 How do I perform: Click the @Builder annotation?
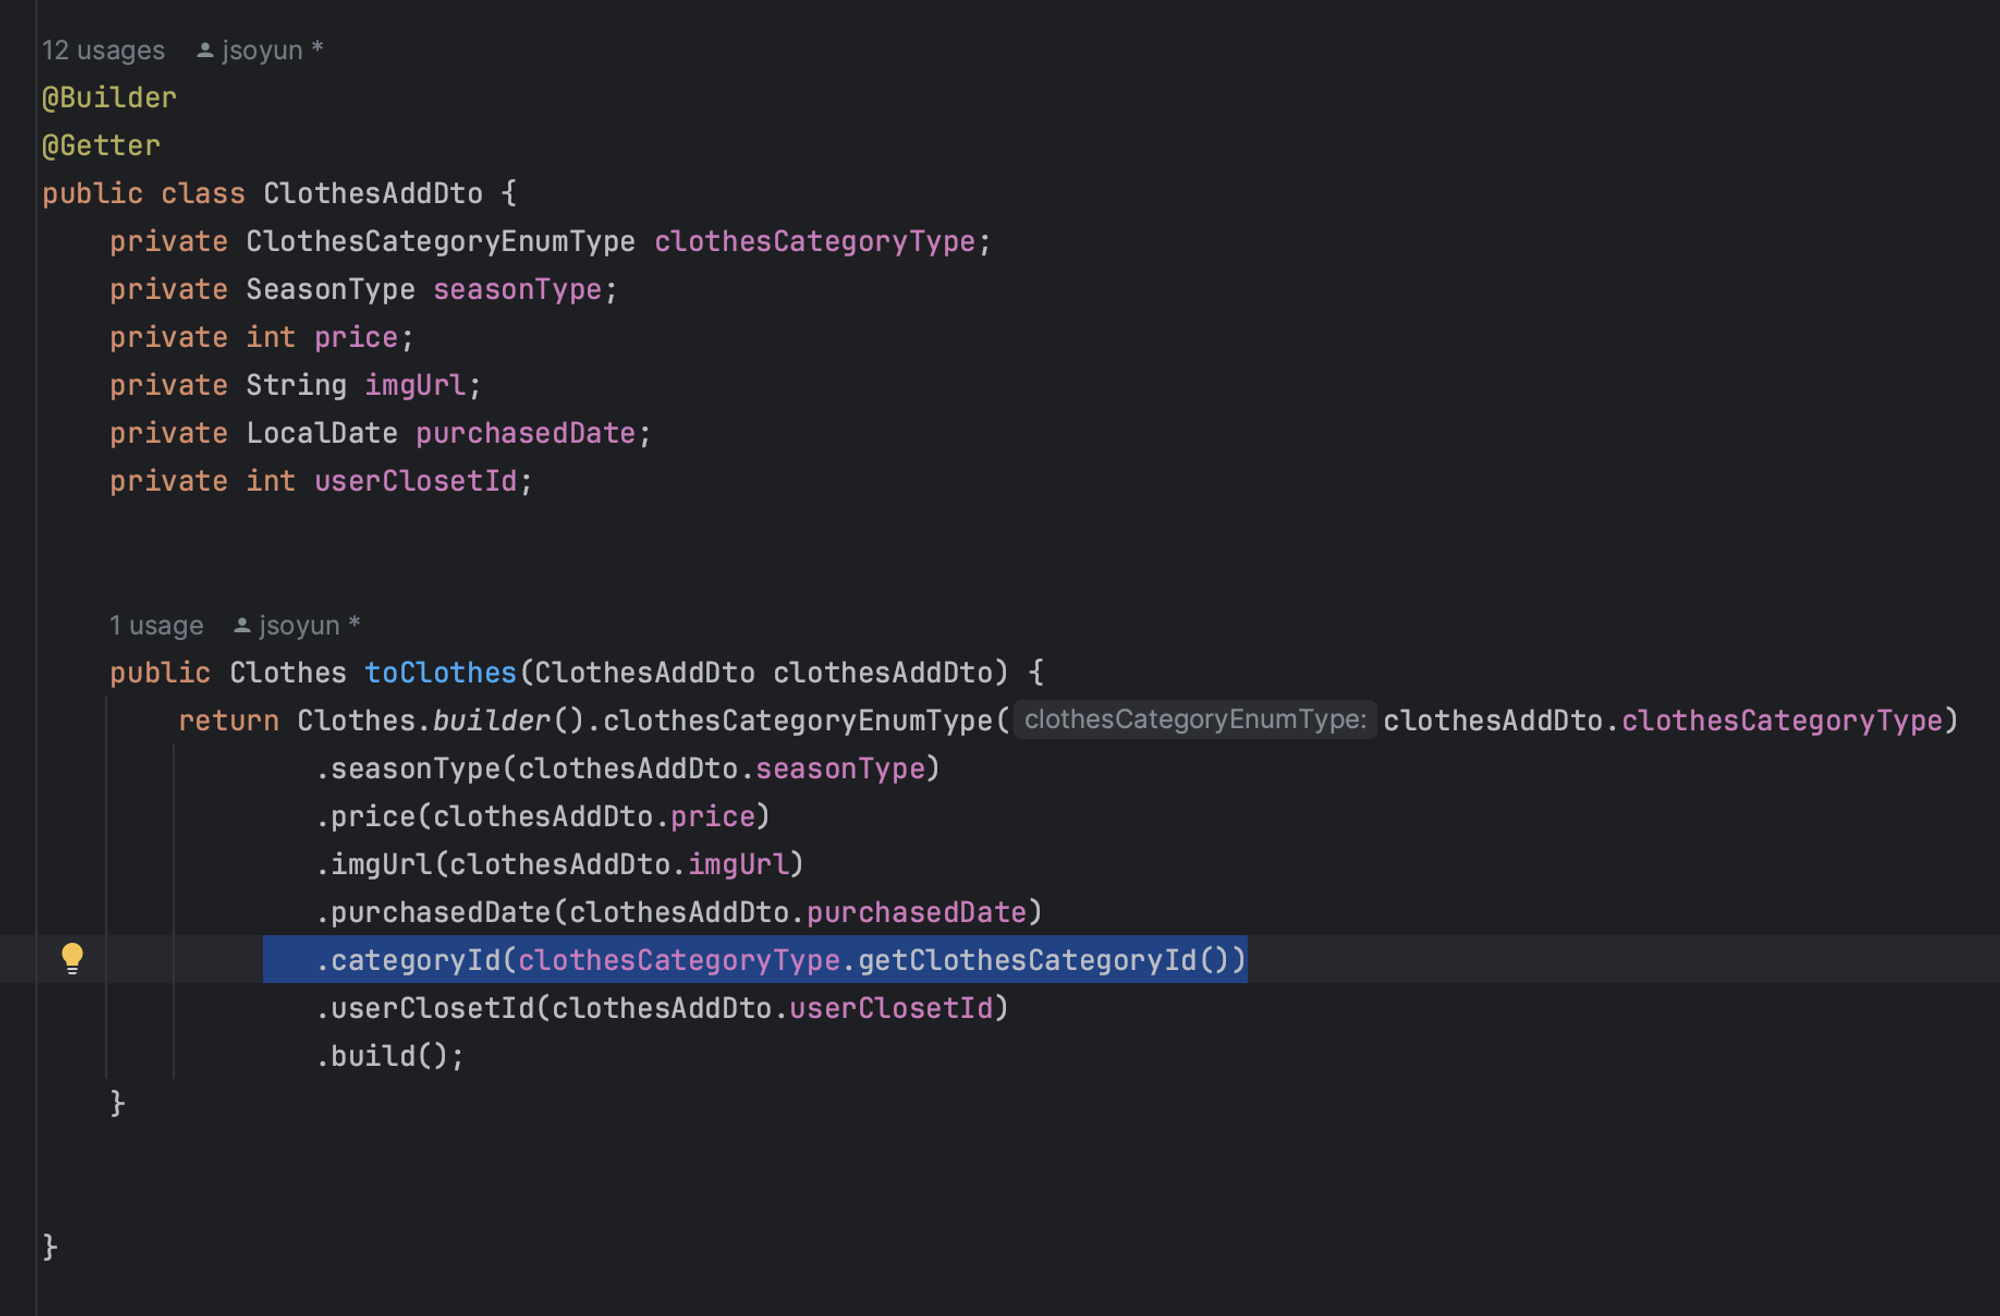tap(109, 98)
